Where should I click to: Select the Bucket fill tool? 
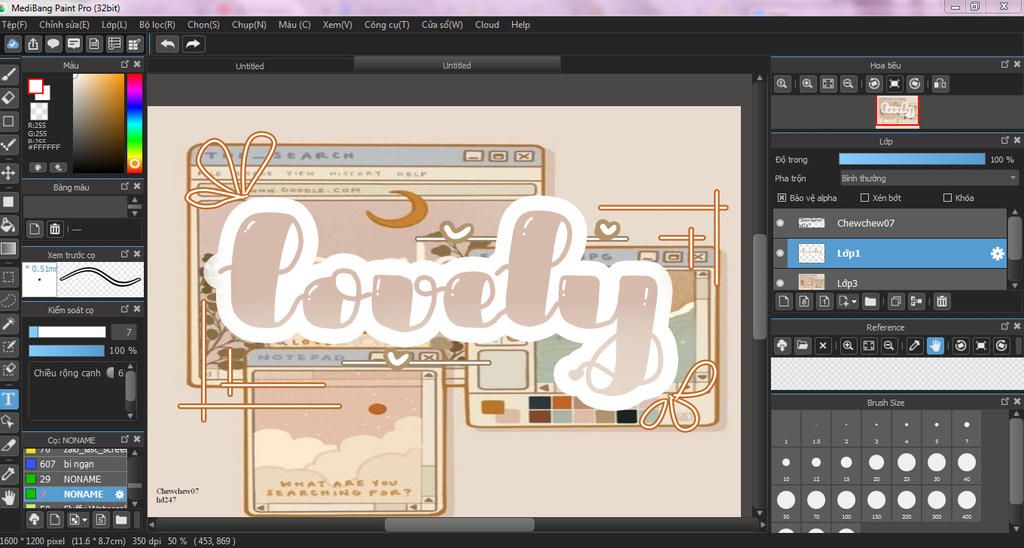click(x=8, y=225)
